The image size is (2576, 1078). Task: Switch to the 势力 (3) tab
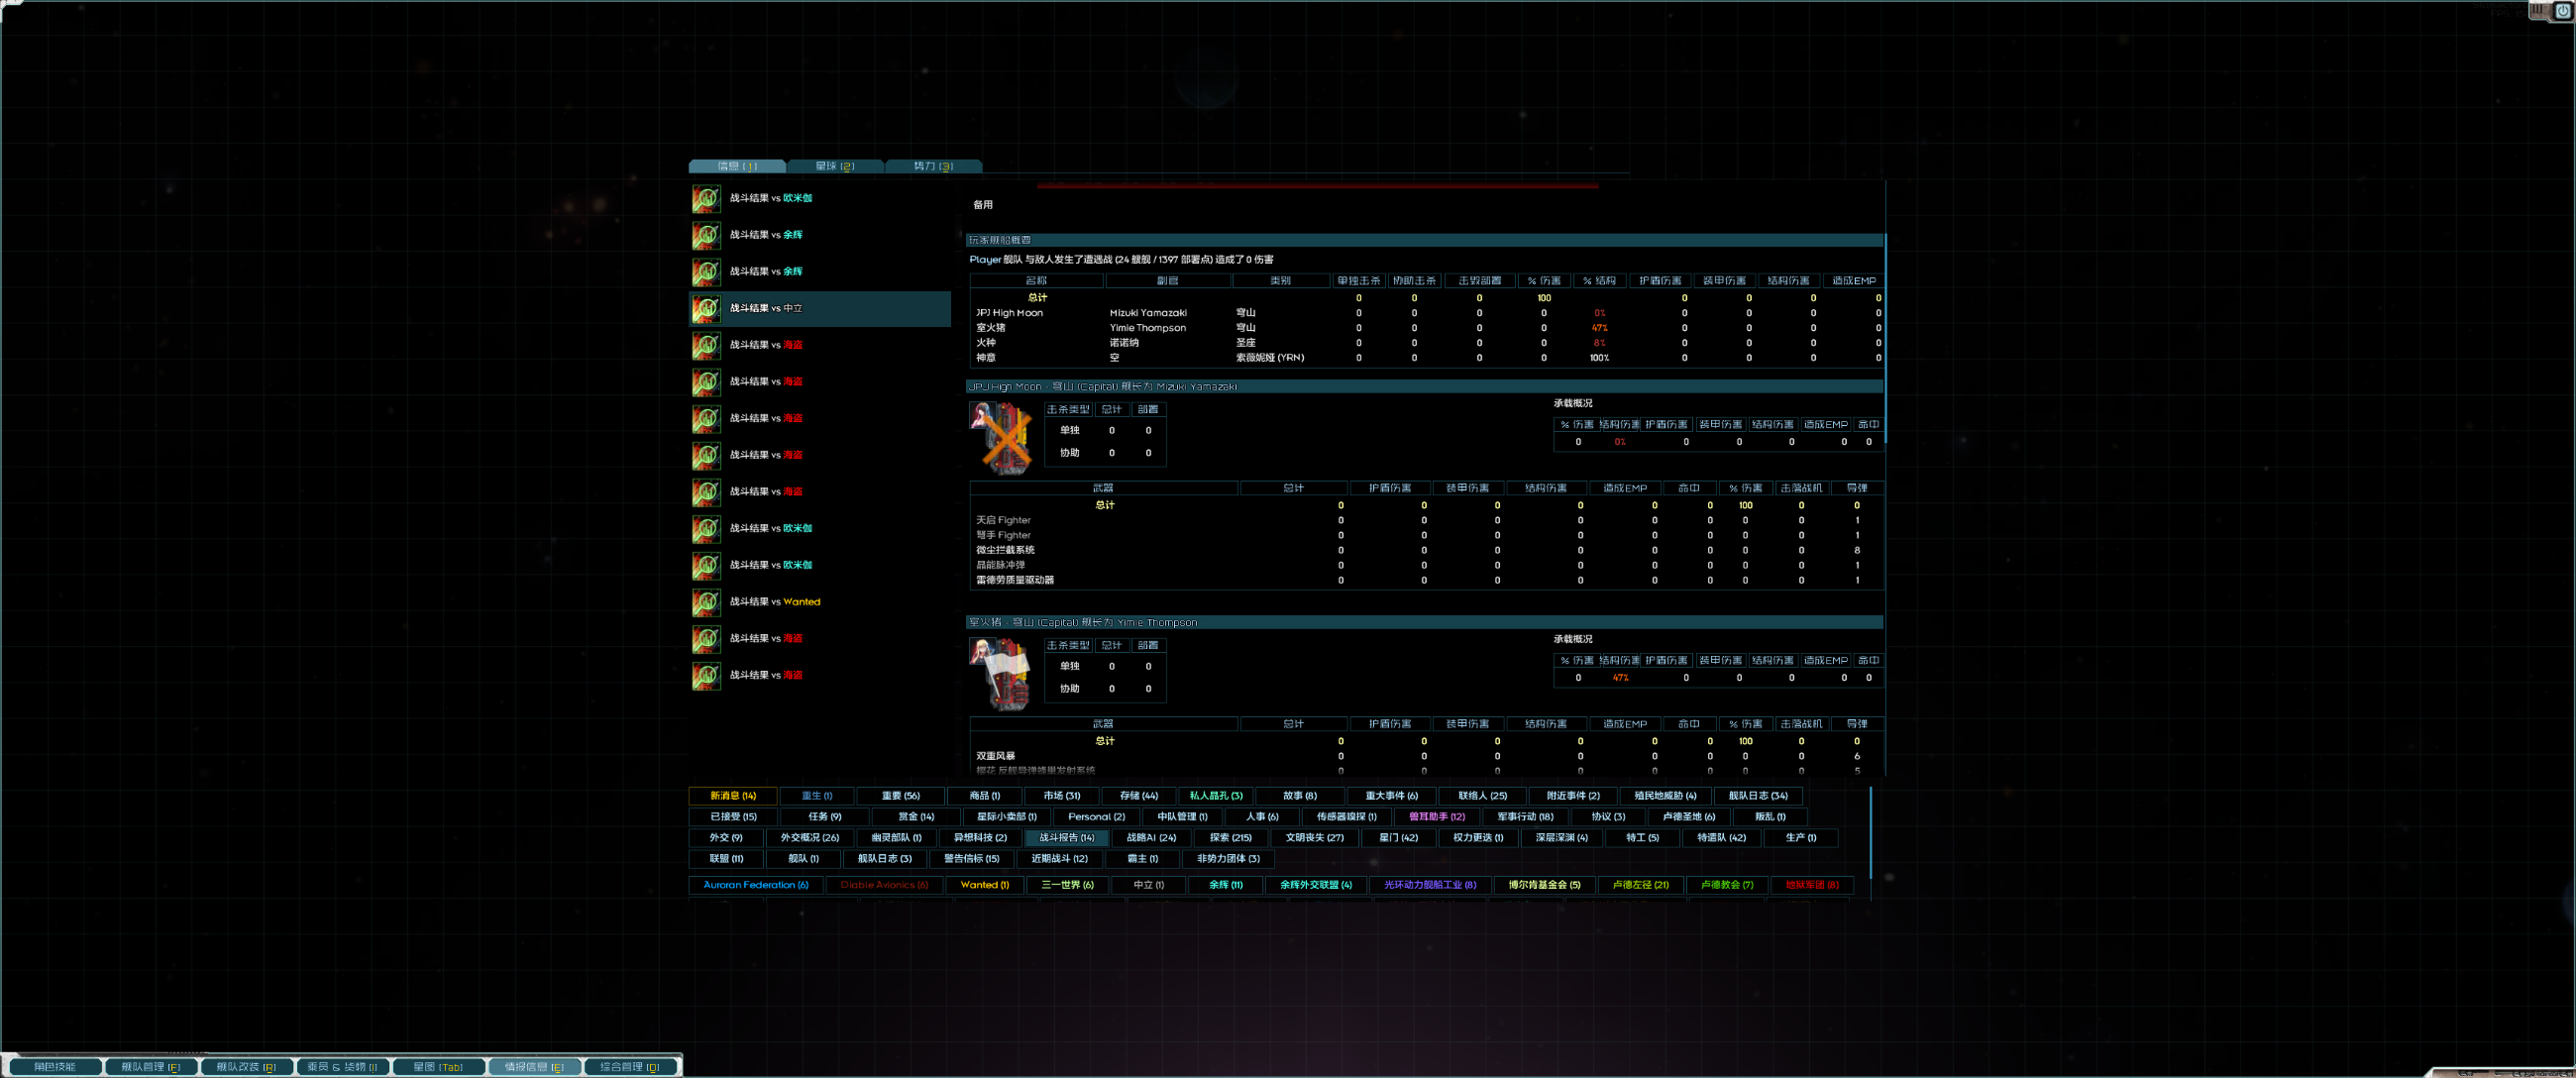(x=933, y=166)
